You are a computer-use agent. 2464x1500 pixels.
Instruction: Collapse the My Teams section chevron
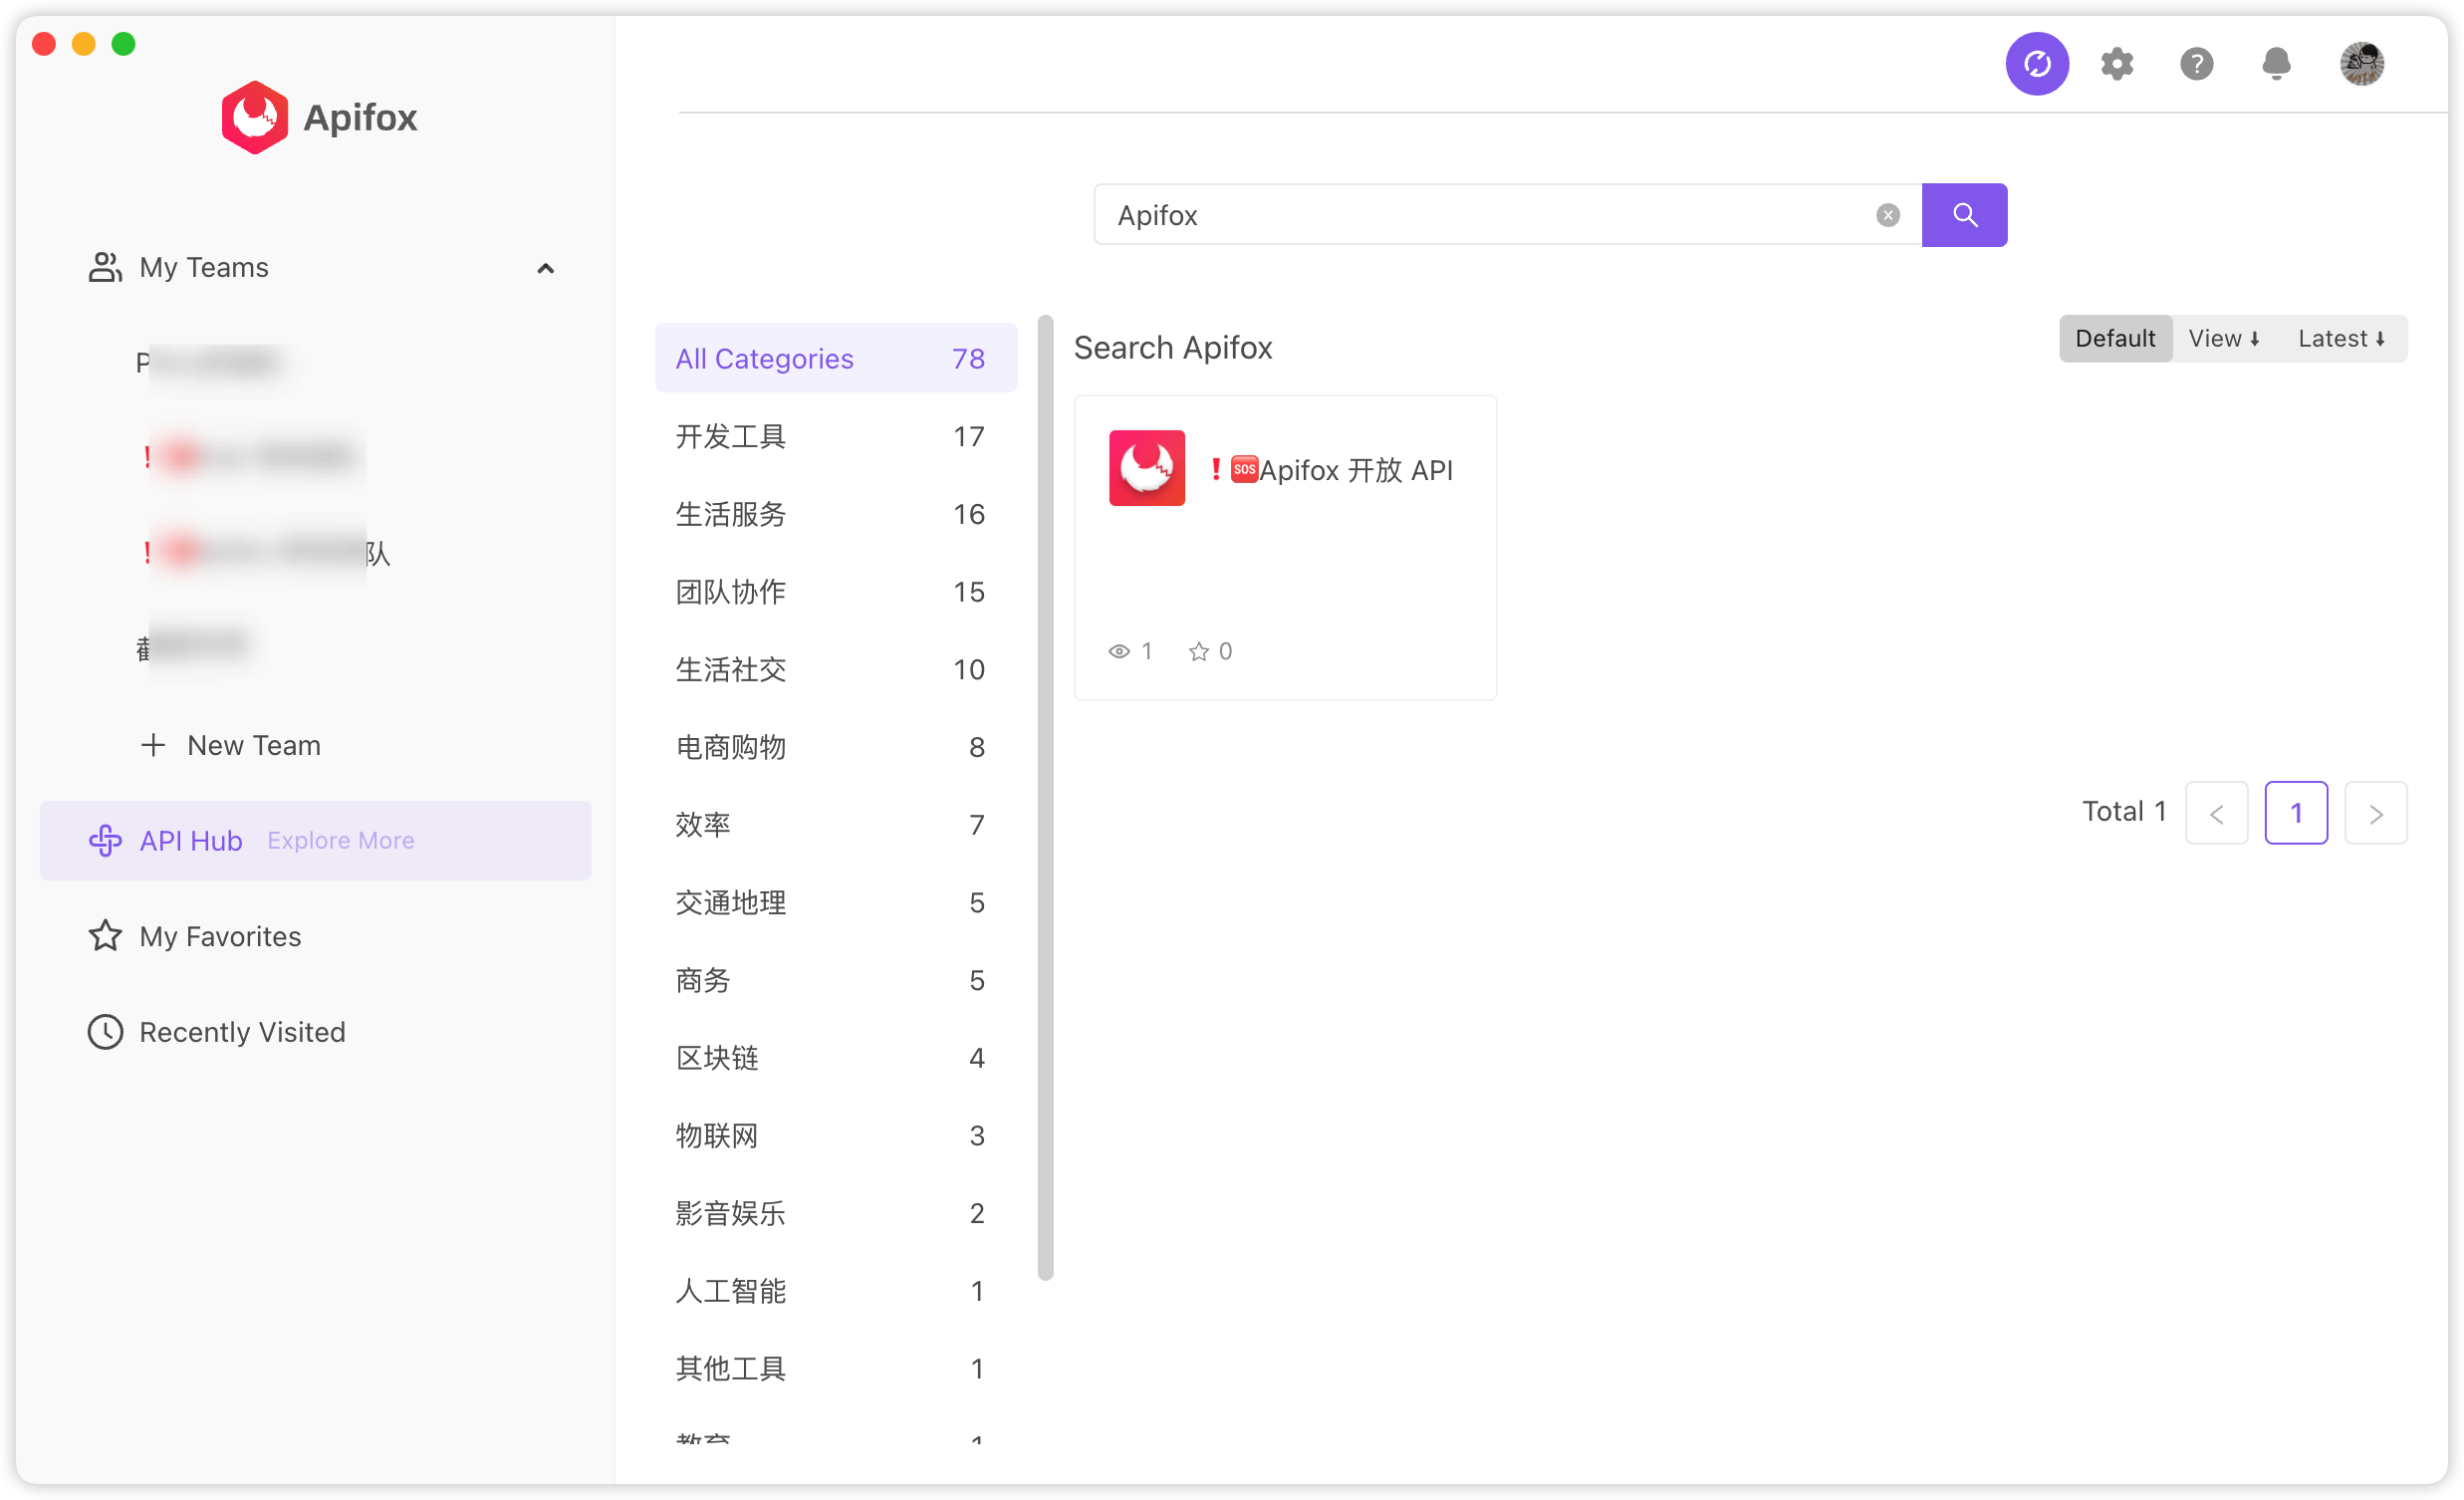tap(545, 268)
